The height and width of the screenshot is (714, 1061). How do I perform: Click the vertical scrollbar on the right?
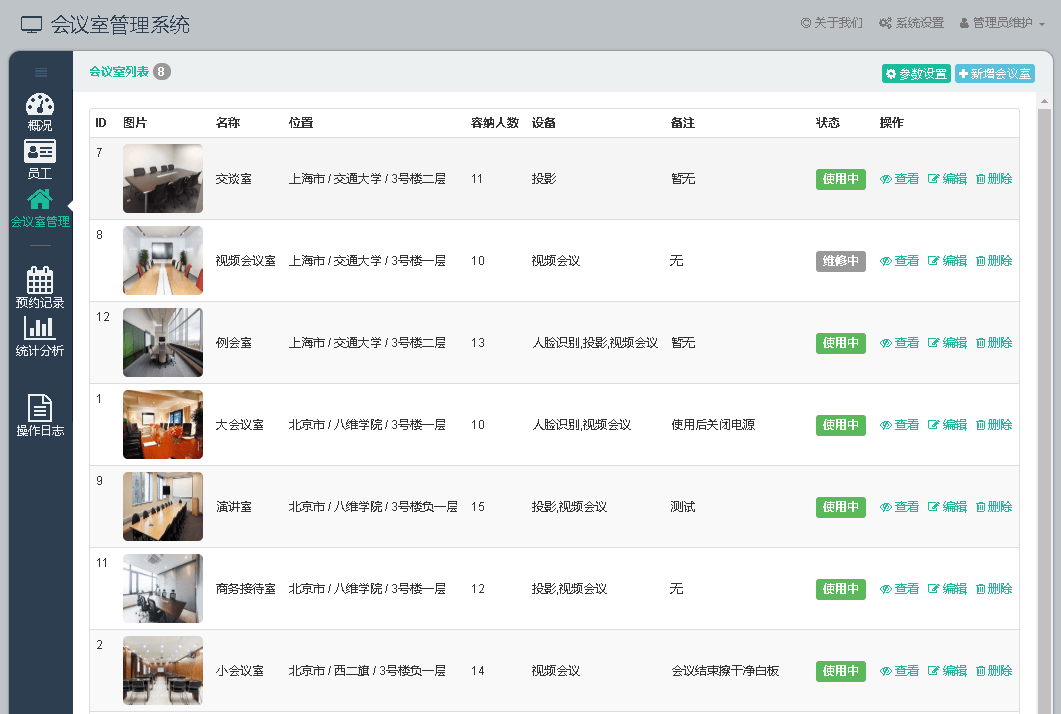point(1045,400)
